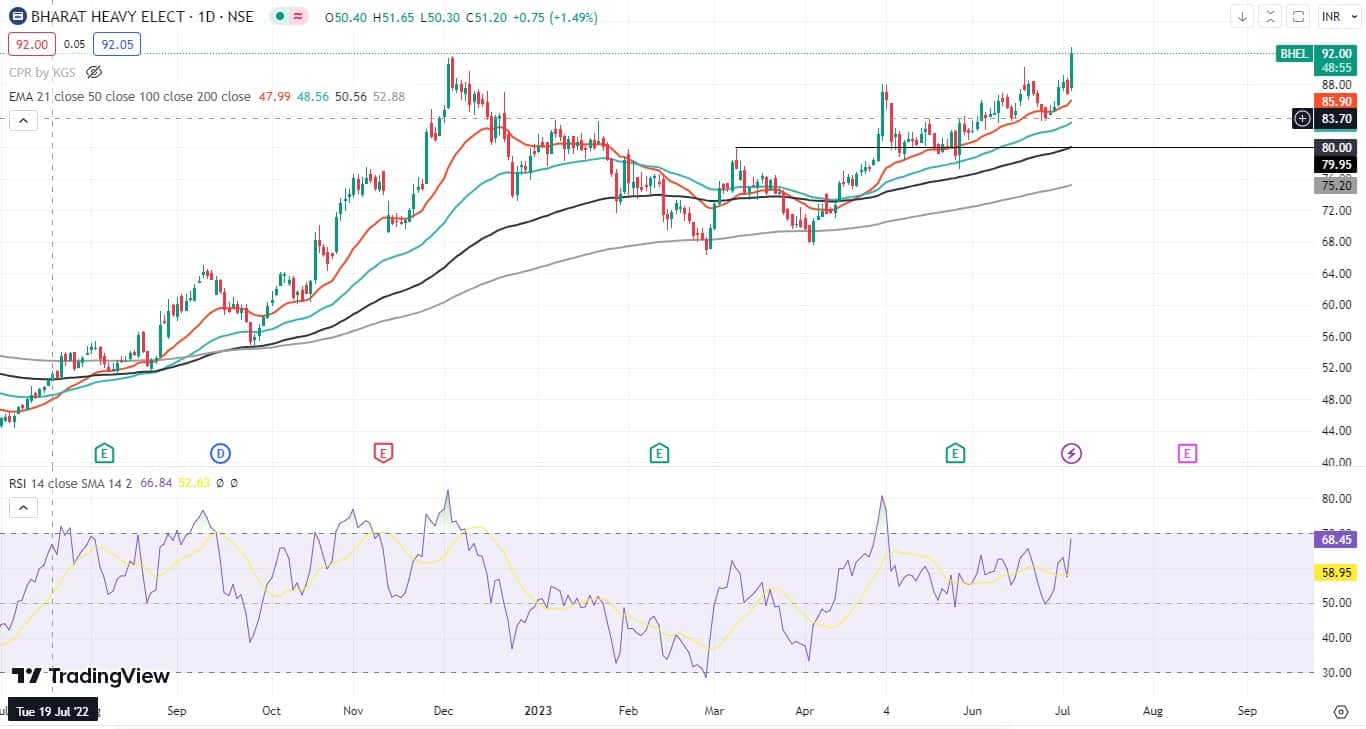Click the 80.00 horizontal line price label
Image resolution: width=1366 pixels, height=729 pixels.
point(1337,148)
